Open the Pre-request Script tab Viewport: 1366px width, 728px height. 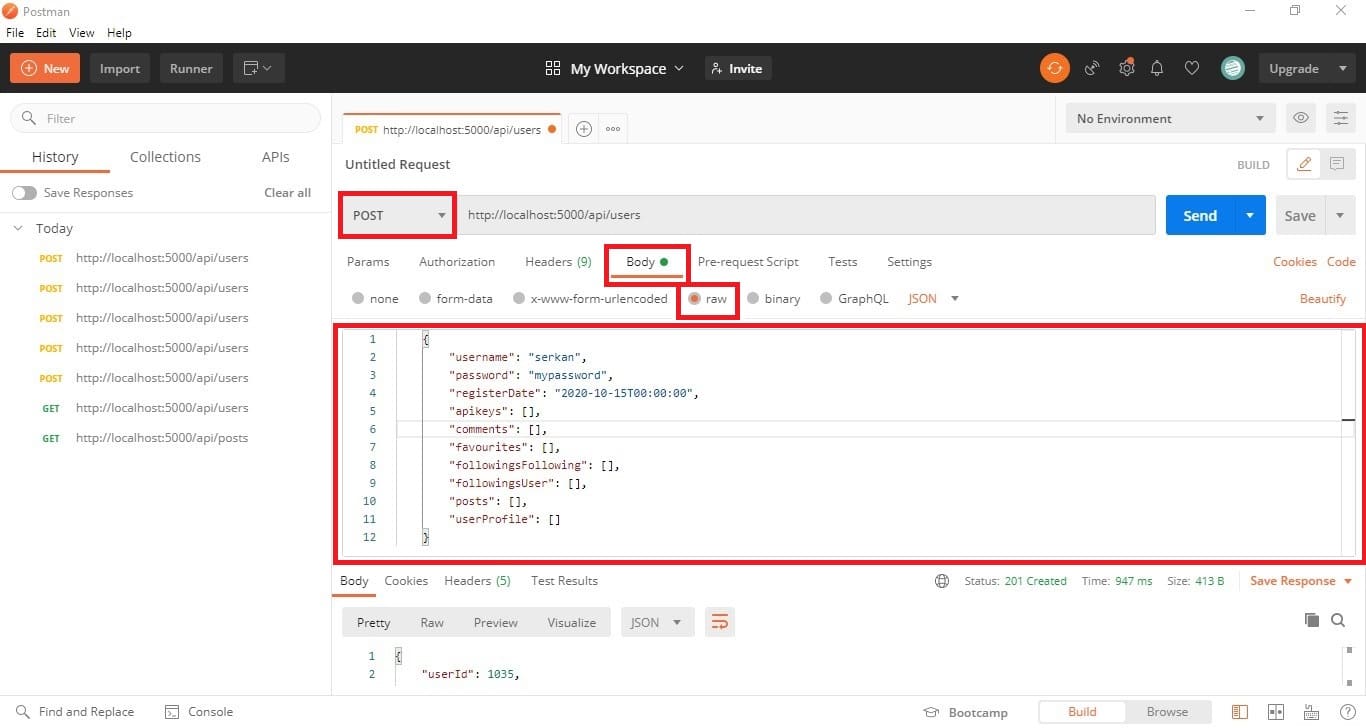click(x=748, y=262)
